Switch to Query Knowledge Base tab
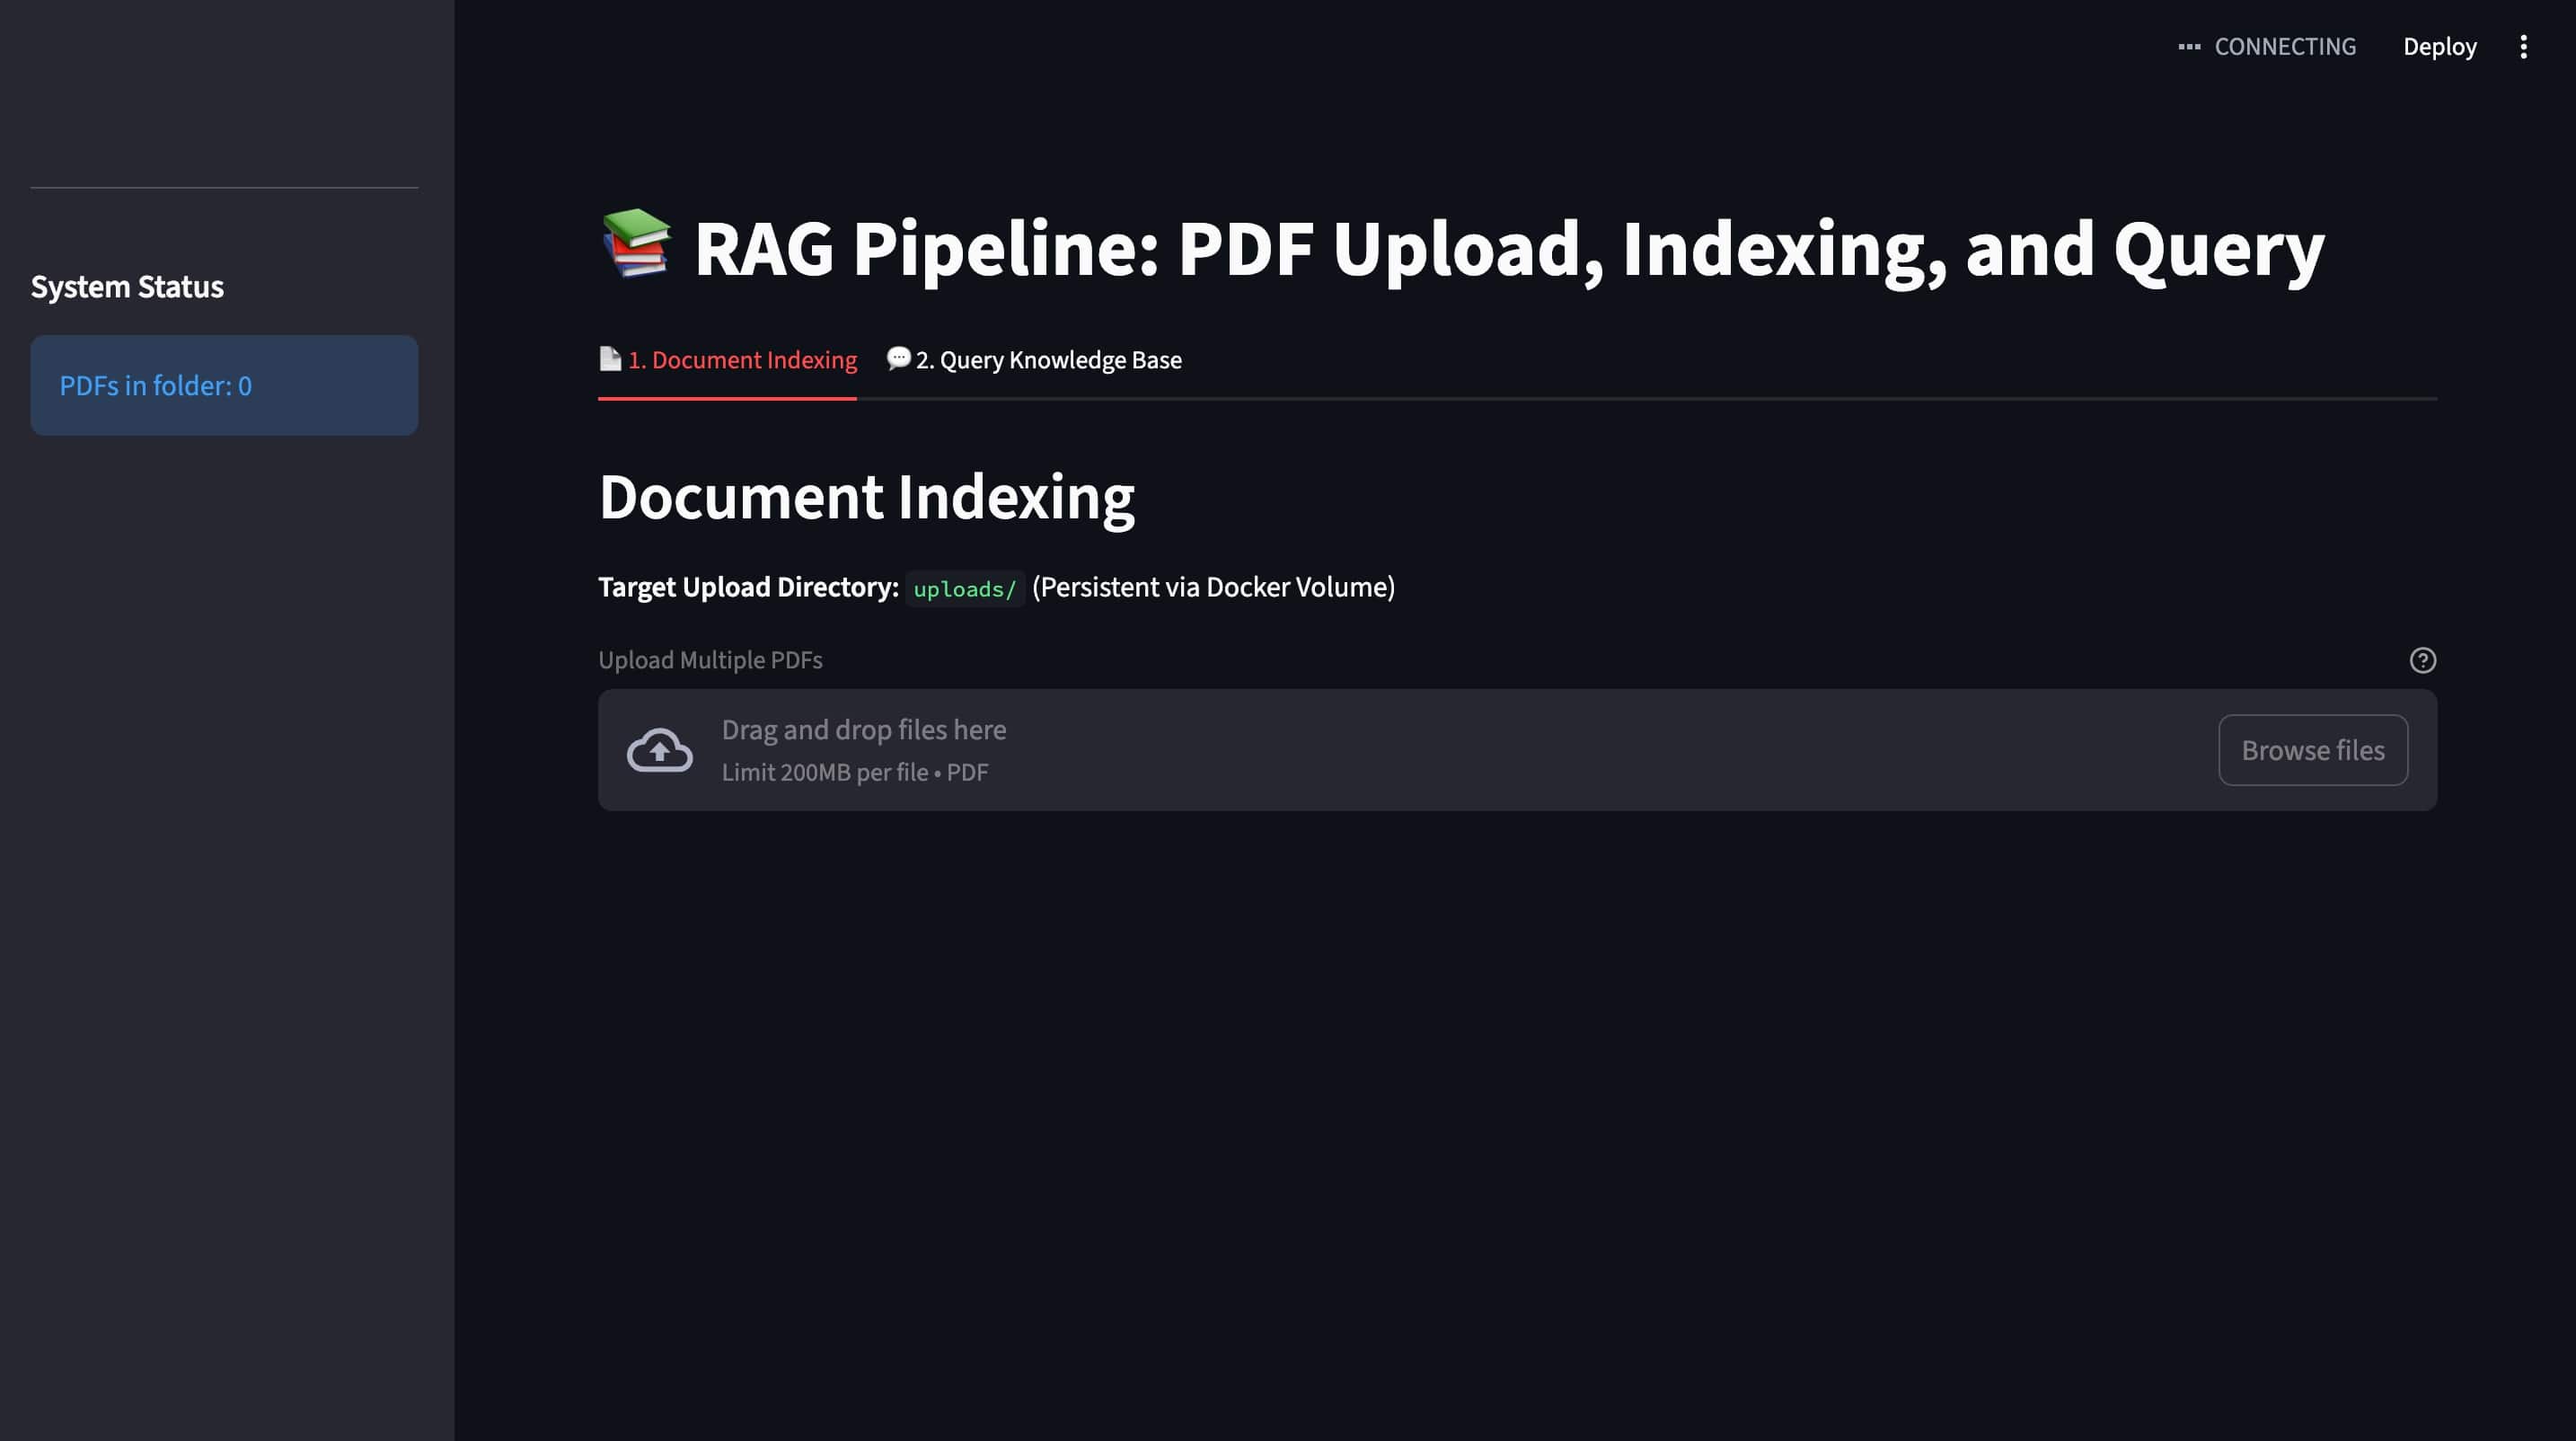 coord(1034,360)
